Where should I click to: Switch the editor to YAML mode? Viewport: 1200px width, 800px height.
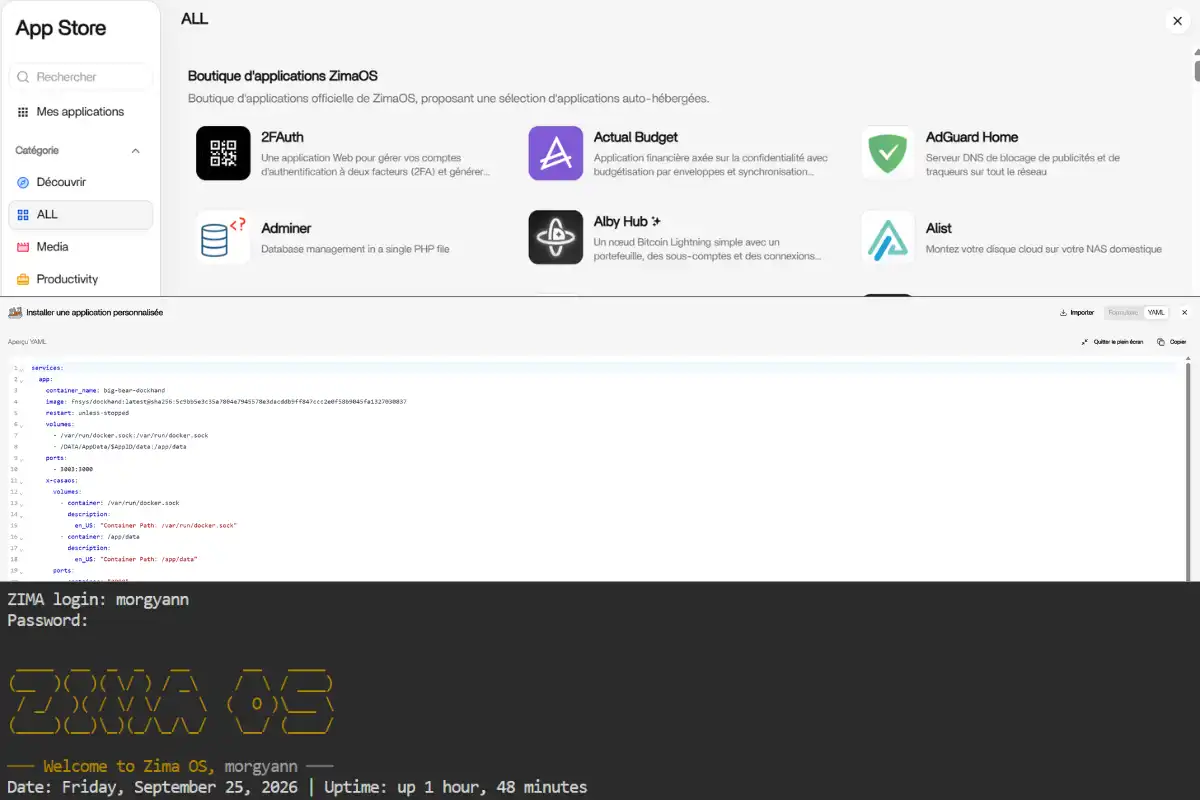point(1156,312)
